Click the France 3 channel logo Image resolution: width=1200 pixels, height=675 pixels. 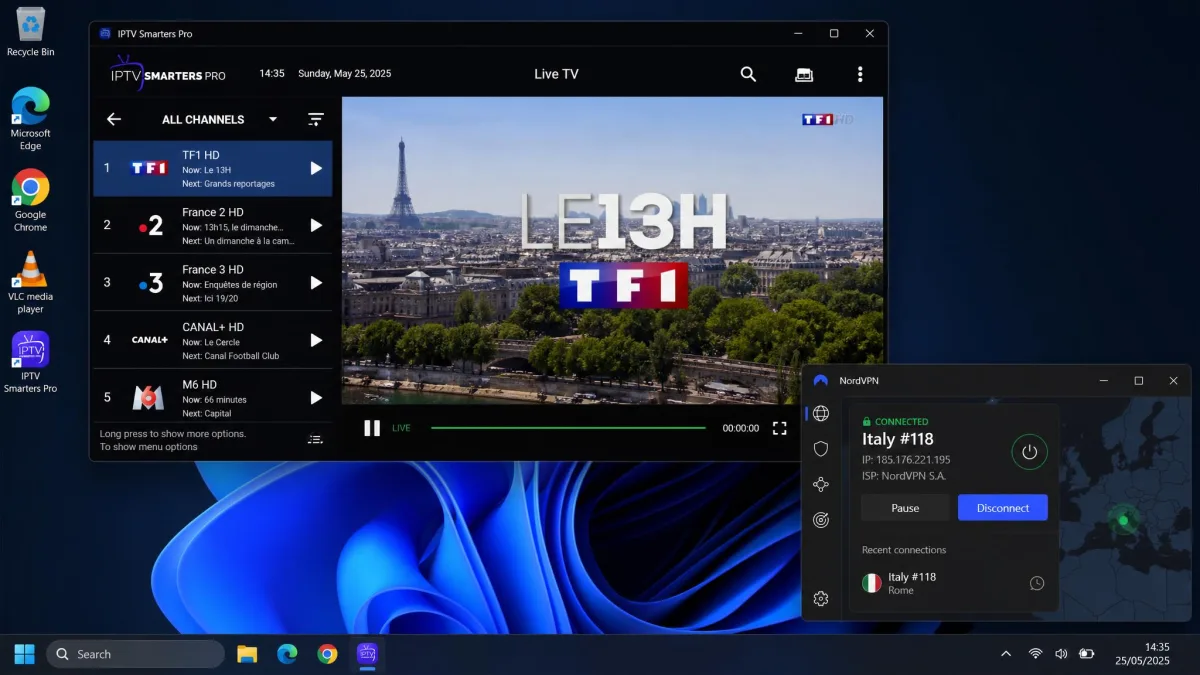coord(150,283)
